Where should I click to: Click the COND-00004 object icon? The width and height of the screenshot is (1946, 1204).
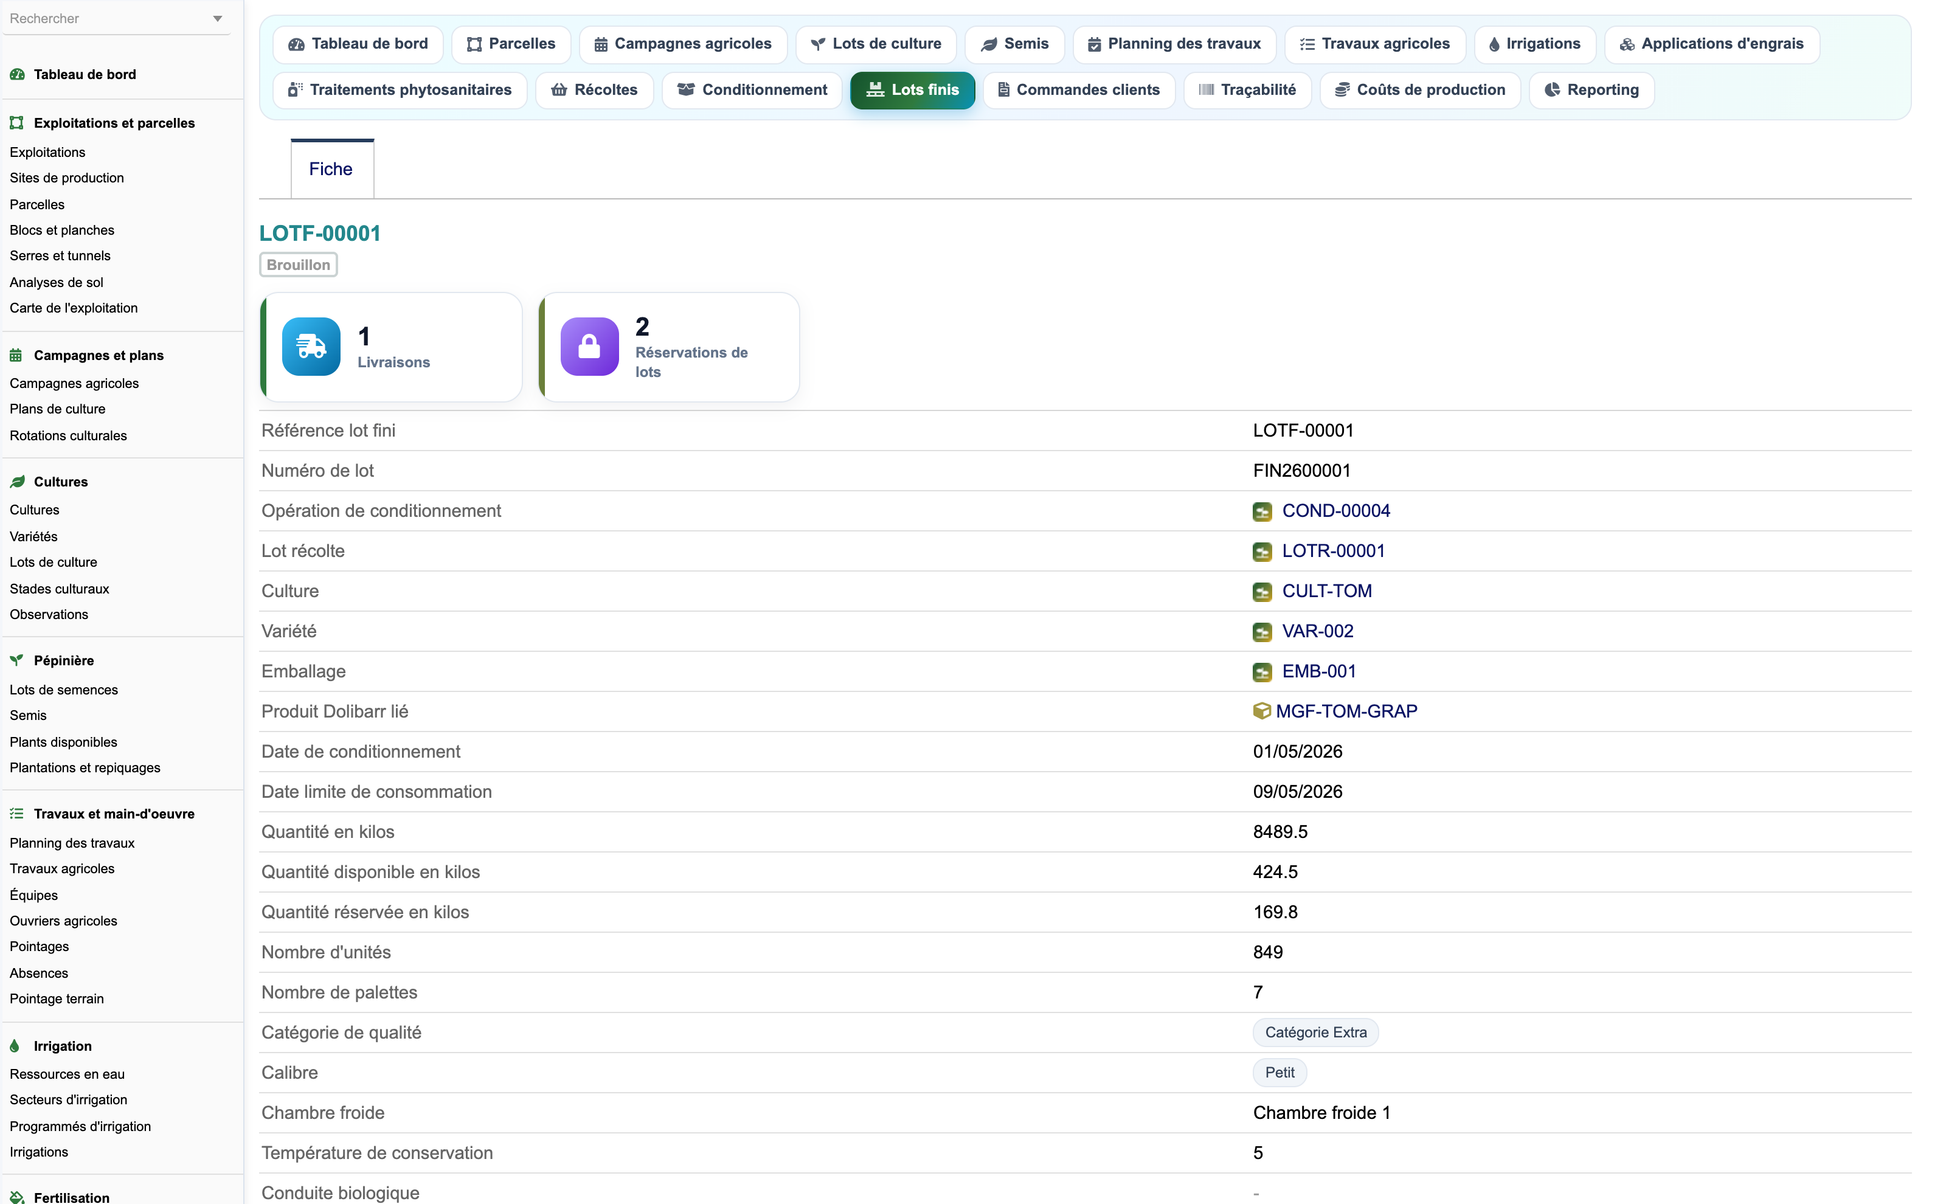(1262, 512)
